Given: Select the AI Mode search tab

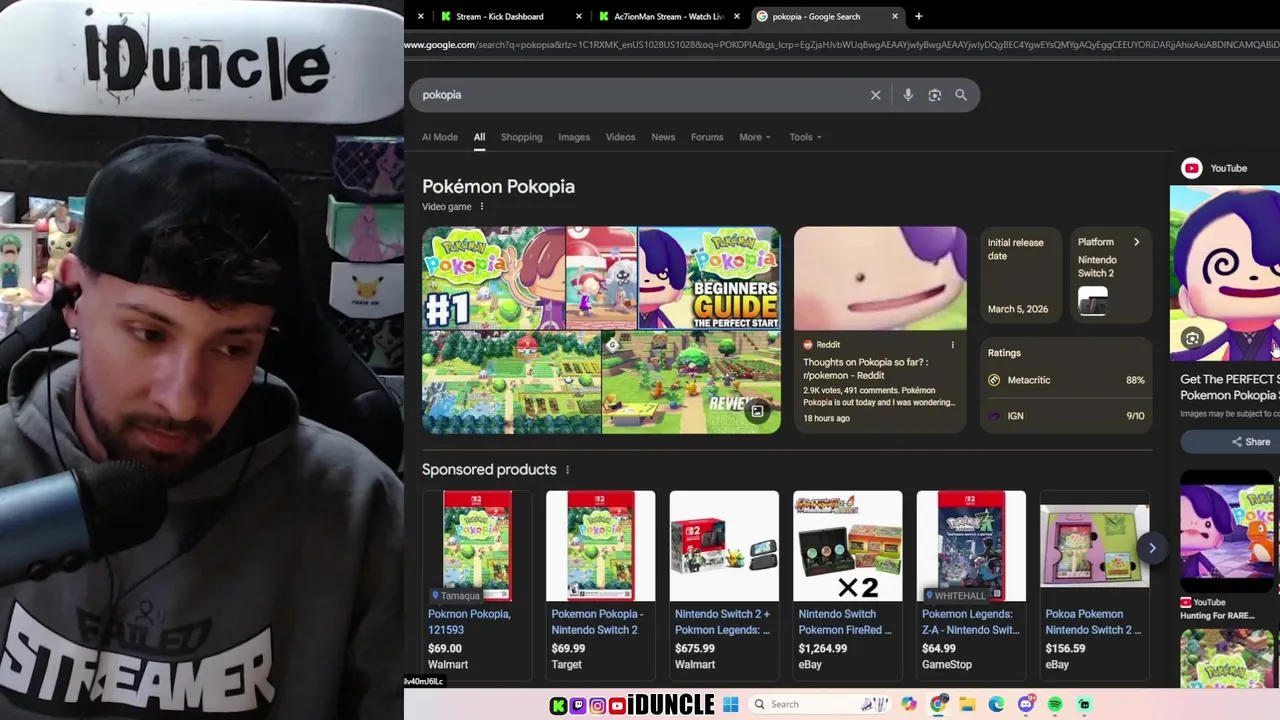Looking at the screenshot, I should click(x=440, y=137).
